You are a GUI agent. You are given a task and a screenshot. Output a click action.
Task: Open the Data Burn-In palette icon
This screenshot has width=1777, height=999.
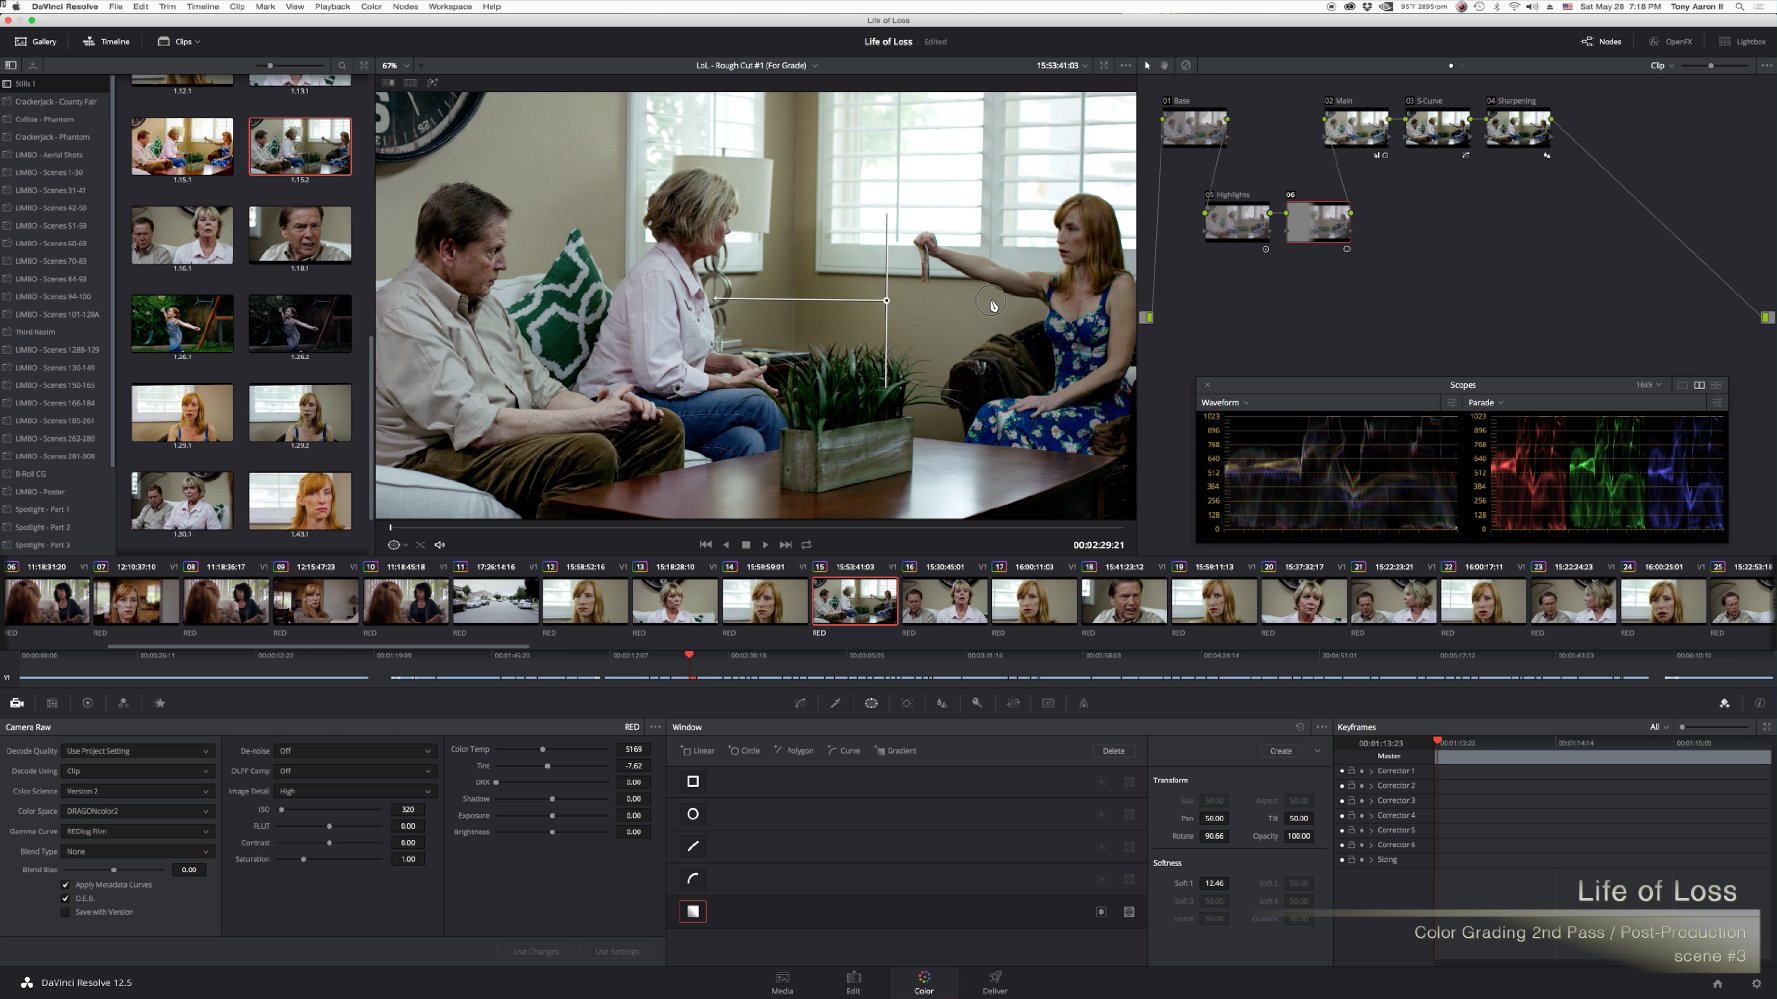[x=1083, y=703]
